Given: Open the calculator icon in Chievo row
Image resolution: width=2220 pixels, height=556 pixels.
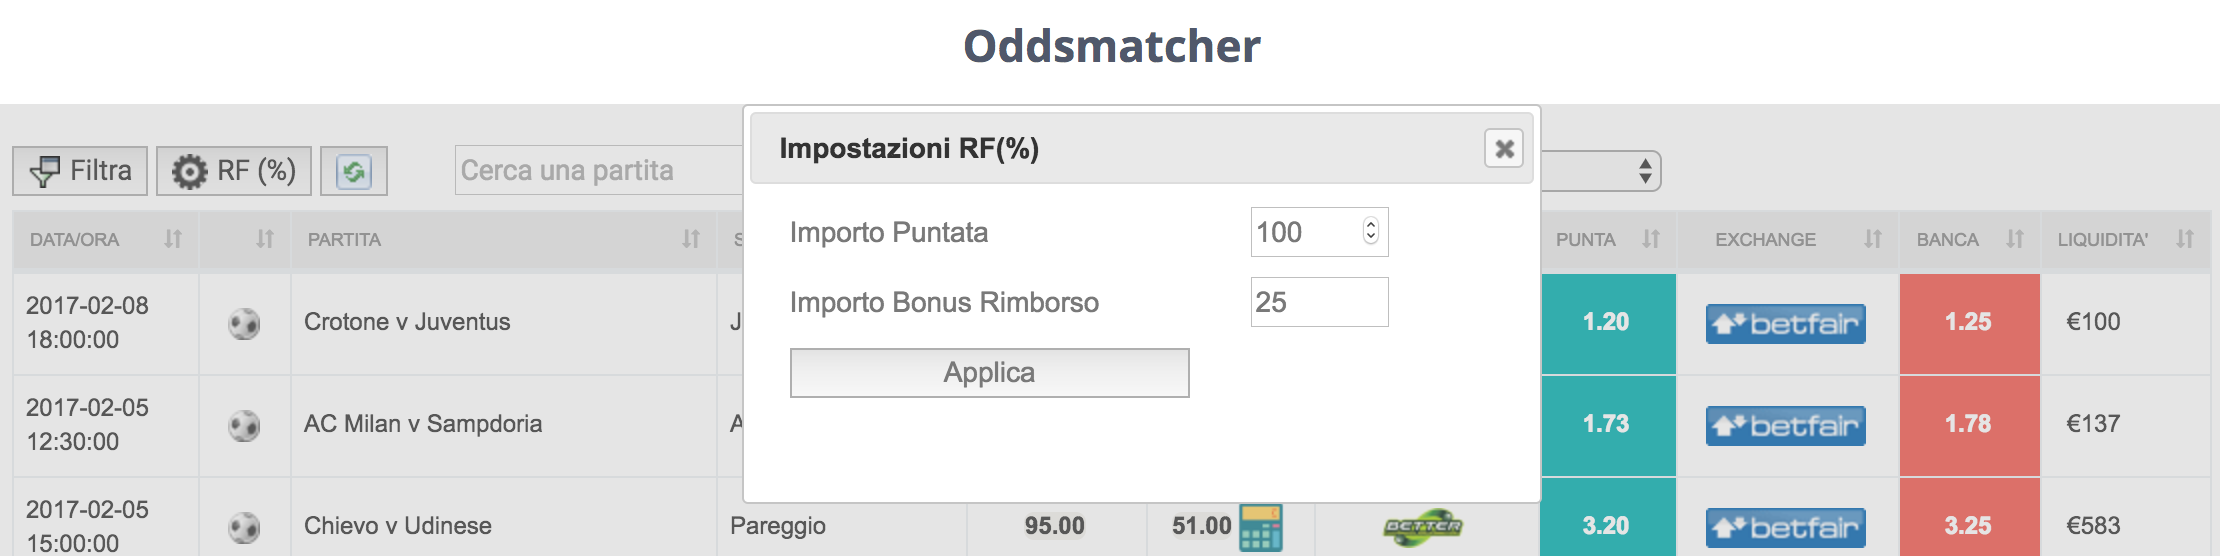Looking at the screenshot, I should (x=1260, y=527).
